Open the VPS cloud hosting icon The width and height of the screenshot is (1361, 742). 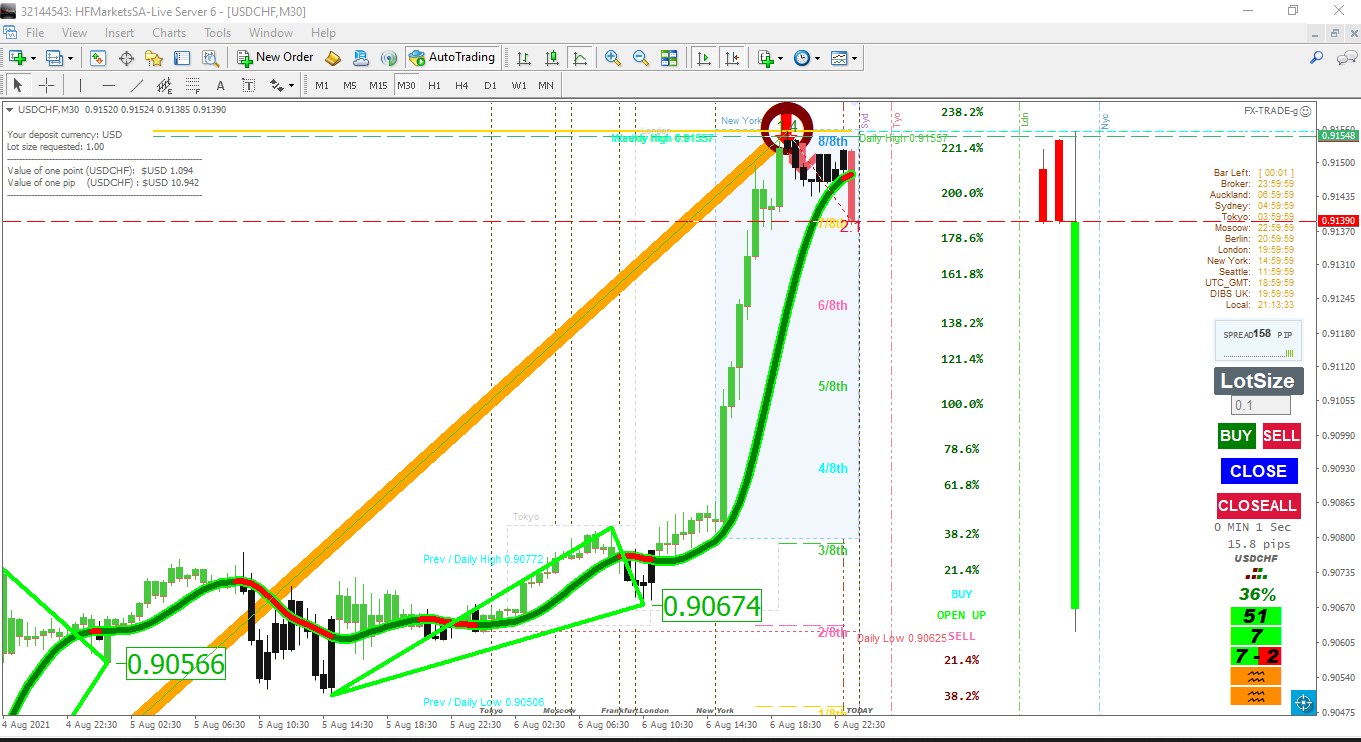362,58
